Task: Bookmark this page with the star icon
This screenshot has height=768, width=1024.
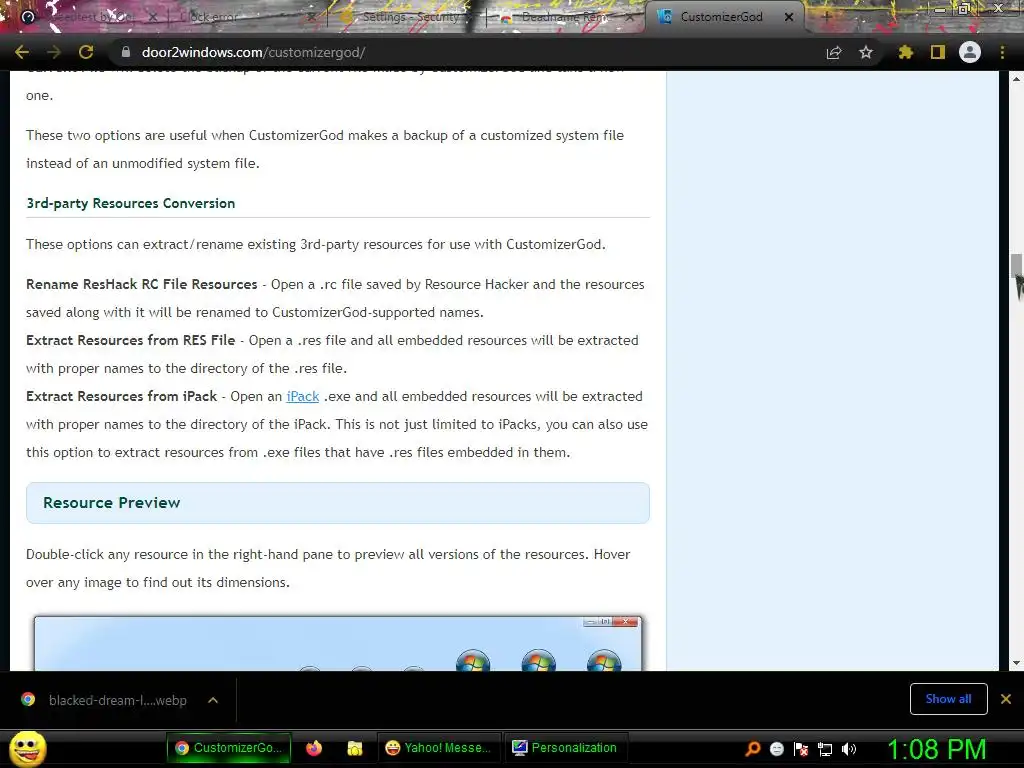Action: click(x=866, y=52)
